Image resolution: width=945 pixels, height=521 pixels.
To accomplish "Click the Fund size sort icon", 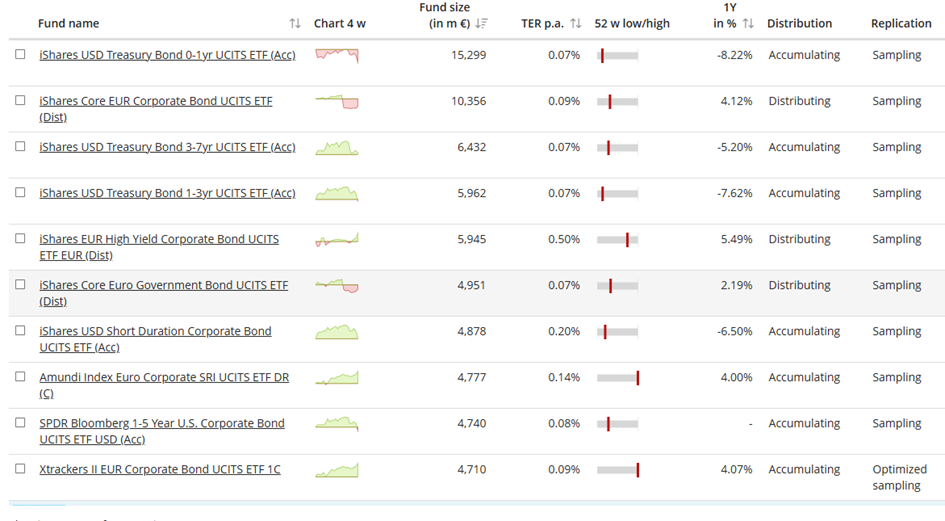I will 481,24.
